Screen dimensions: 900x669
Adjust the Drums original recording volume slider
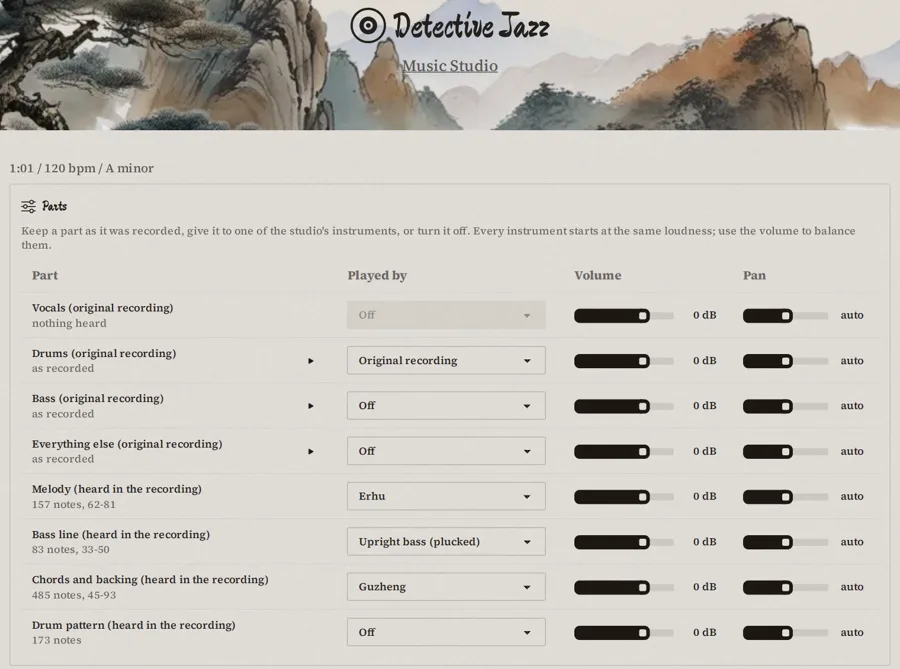(624, 361)
